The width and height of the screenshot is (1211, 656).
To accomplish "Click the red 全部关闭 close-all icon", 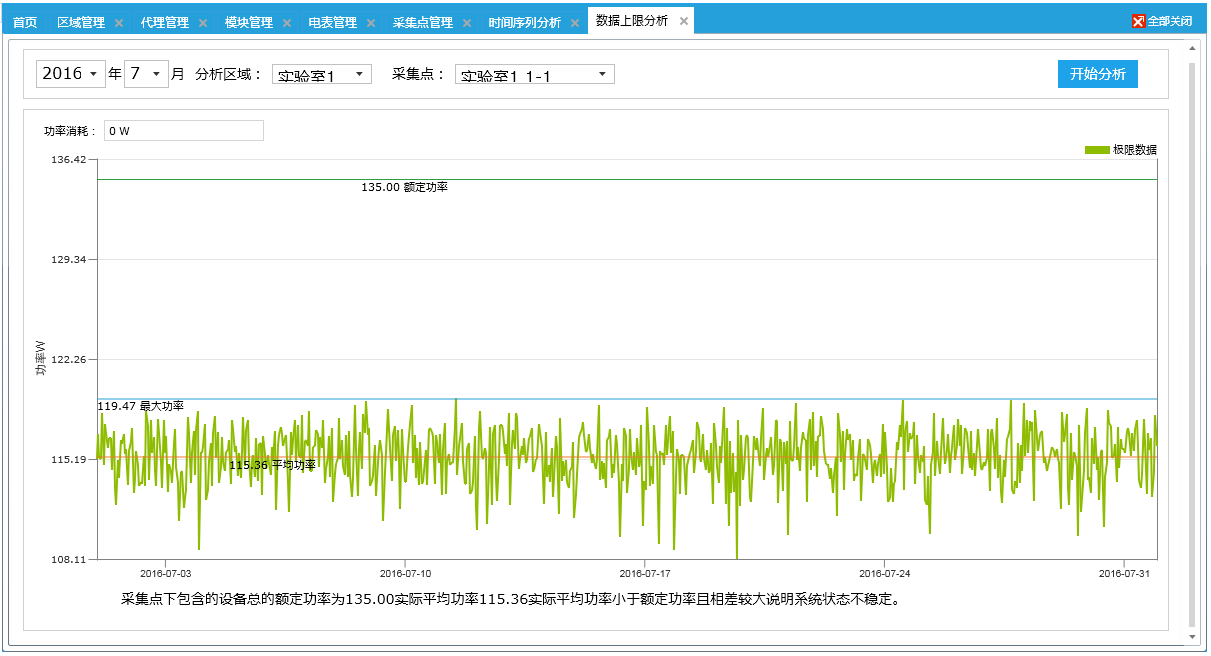I will [1138, 21].
